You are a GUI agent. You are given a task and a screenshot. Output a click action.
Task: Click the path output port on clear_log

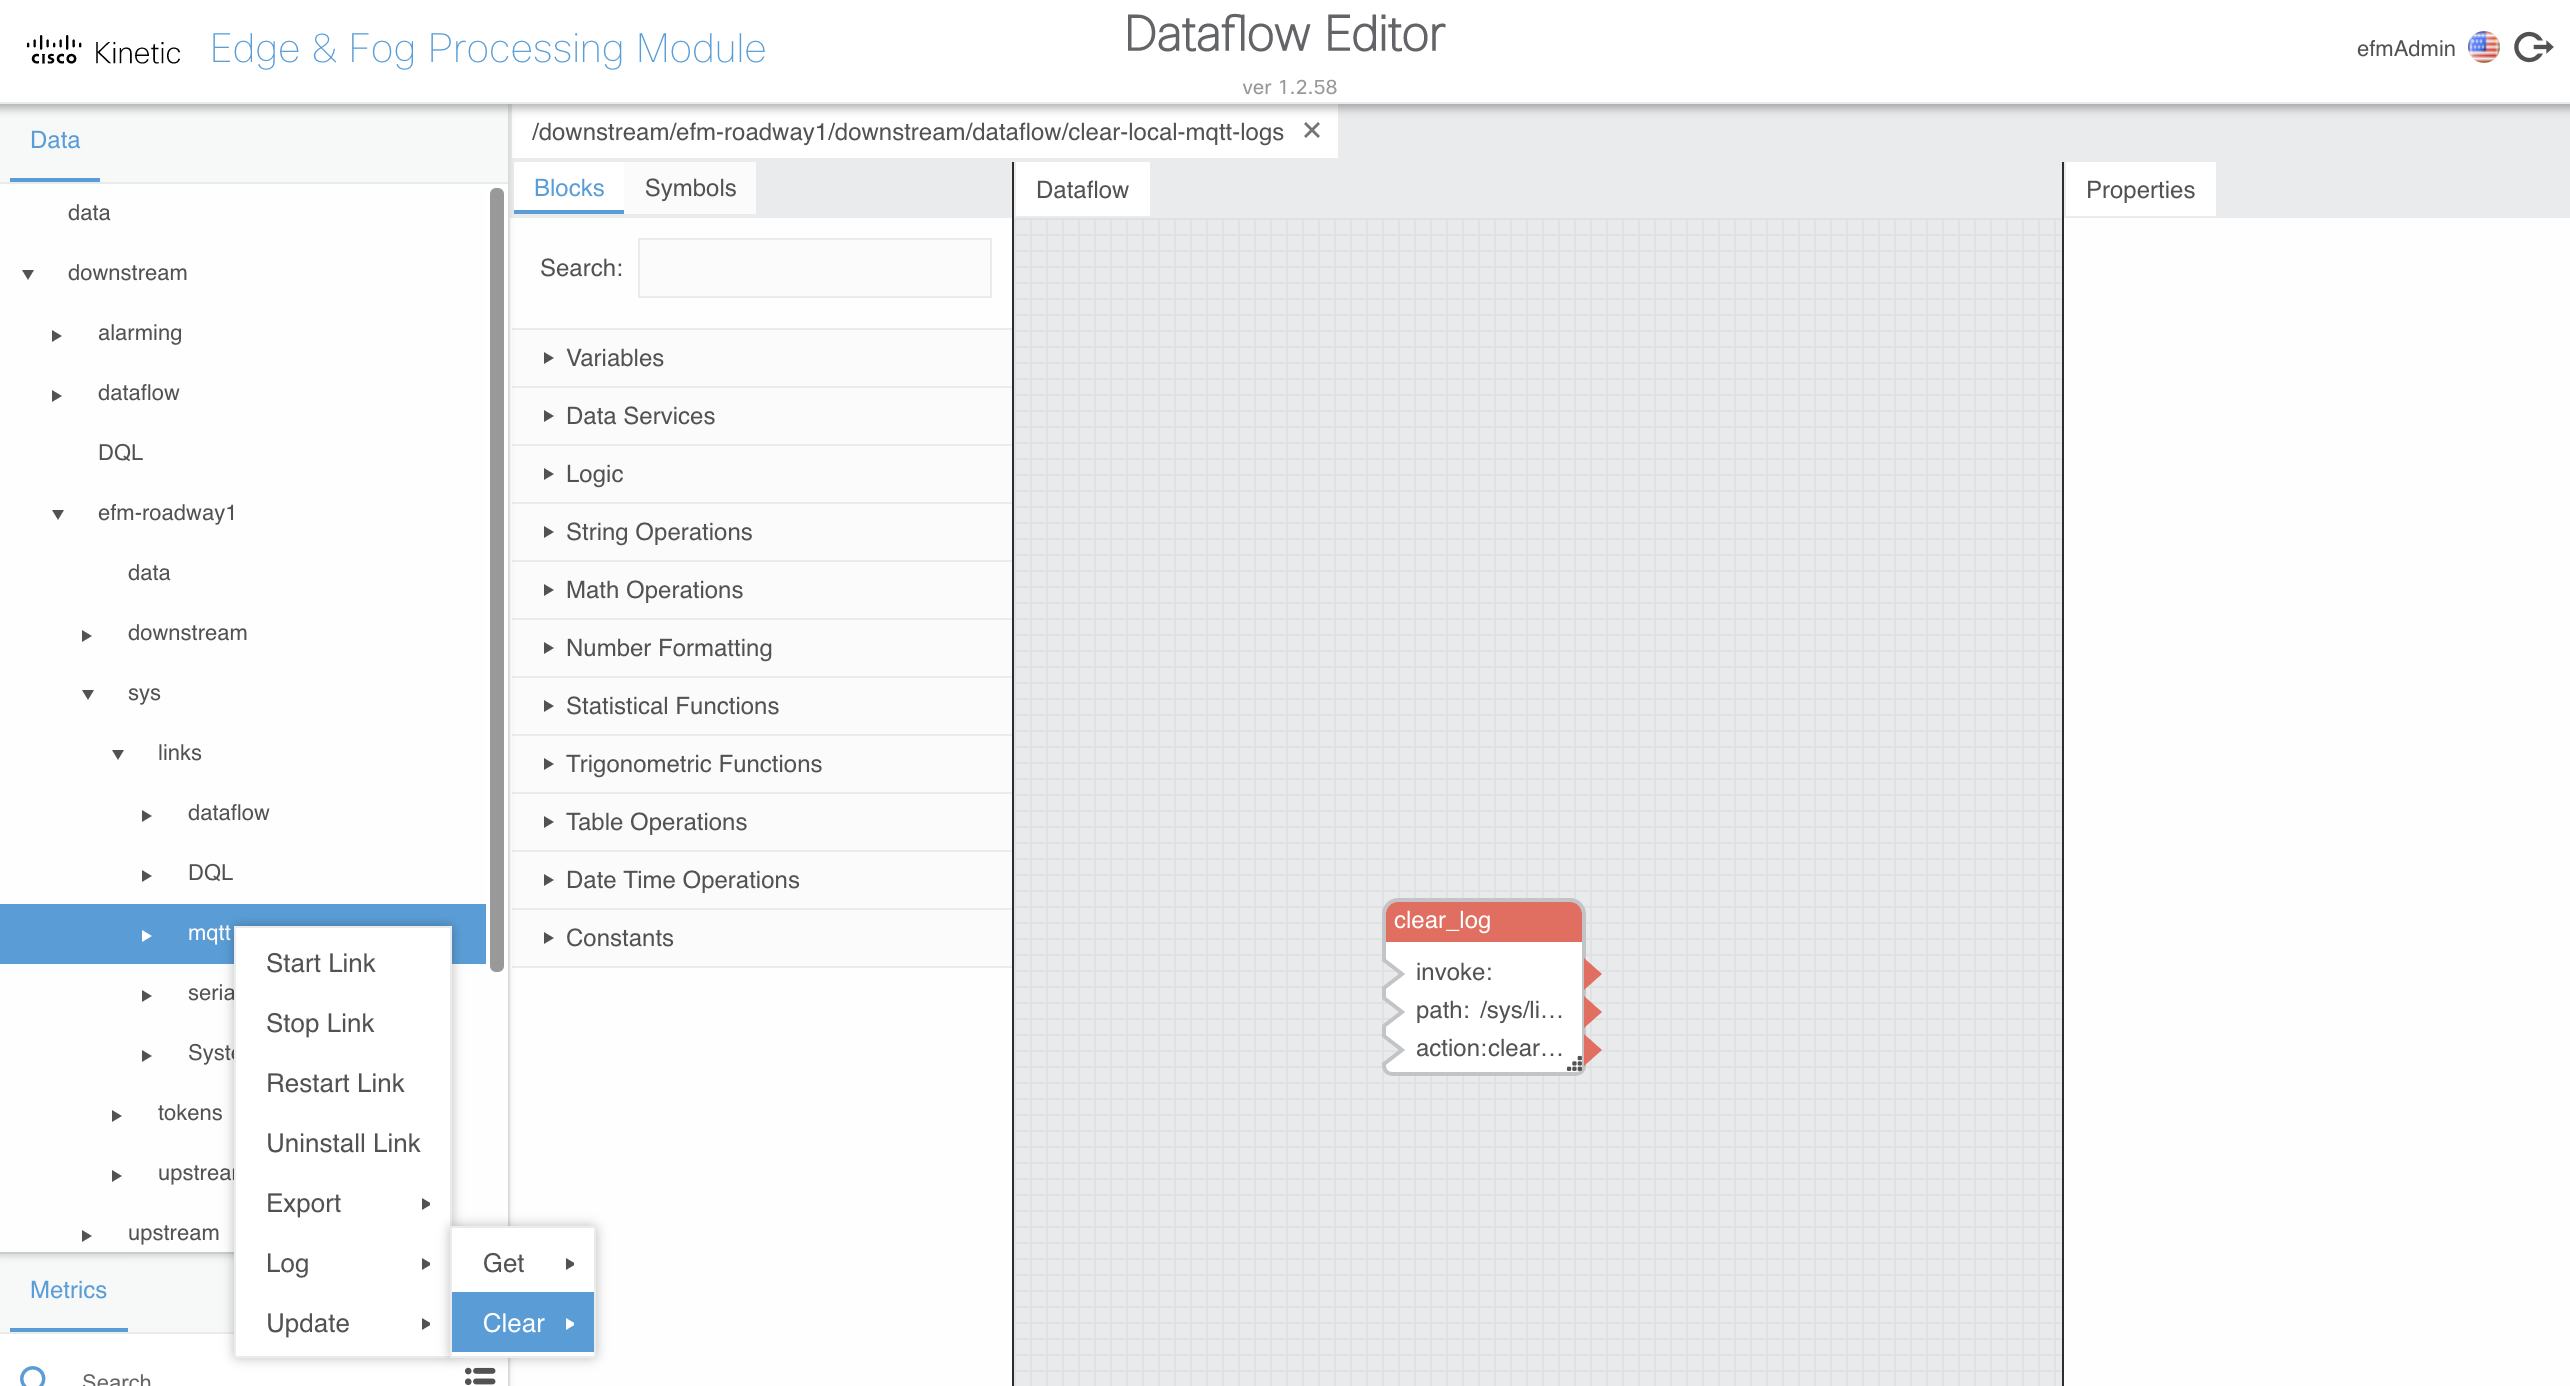pyautogui.click(x=1592, y=1011)
